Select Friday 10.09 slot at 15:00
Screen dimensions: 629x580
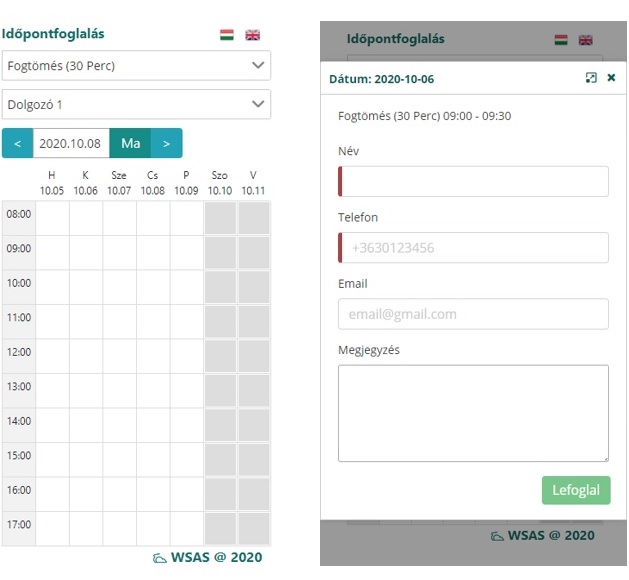pyautogui.click(x=186, y=460)
